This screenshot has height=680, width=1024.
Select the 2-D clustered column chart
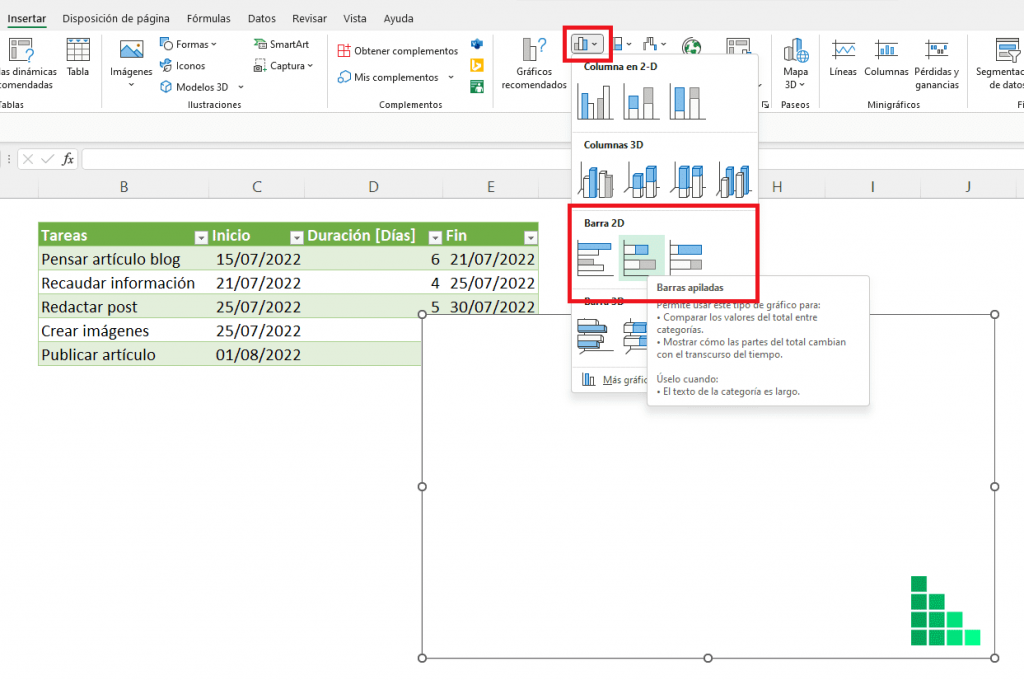[x=595, y=102]
